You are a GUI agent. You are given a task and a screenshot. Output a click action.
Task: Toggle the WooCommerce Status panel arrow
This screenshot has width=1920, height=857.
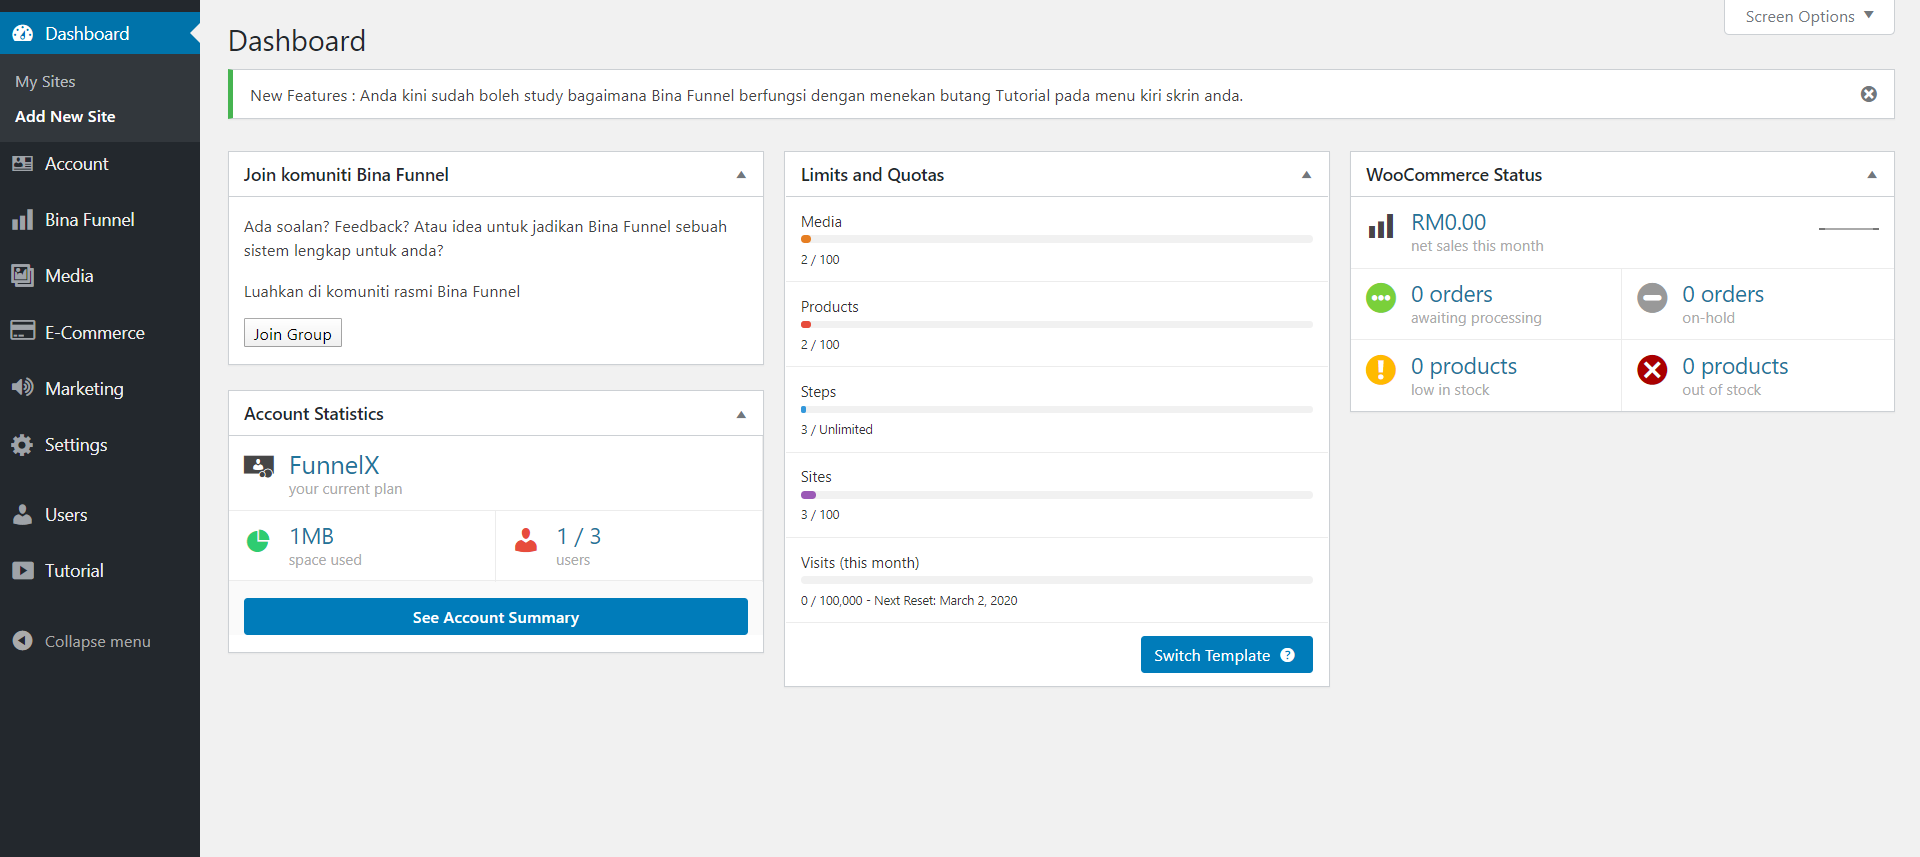click(1872, 175)
